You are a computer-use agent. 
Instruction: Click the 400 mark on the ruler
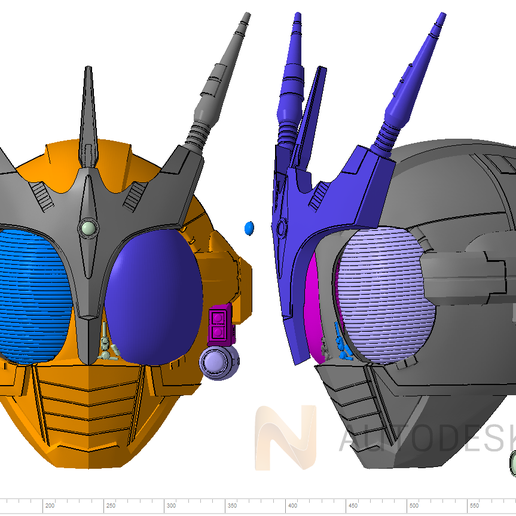pyautogui.click(x=293, y=506)
